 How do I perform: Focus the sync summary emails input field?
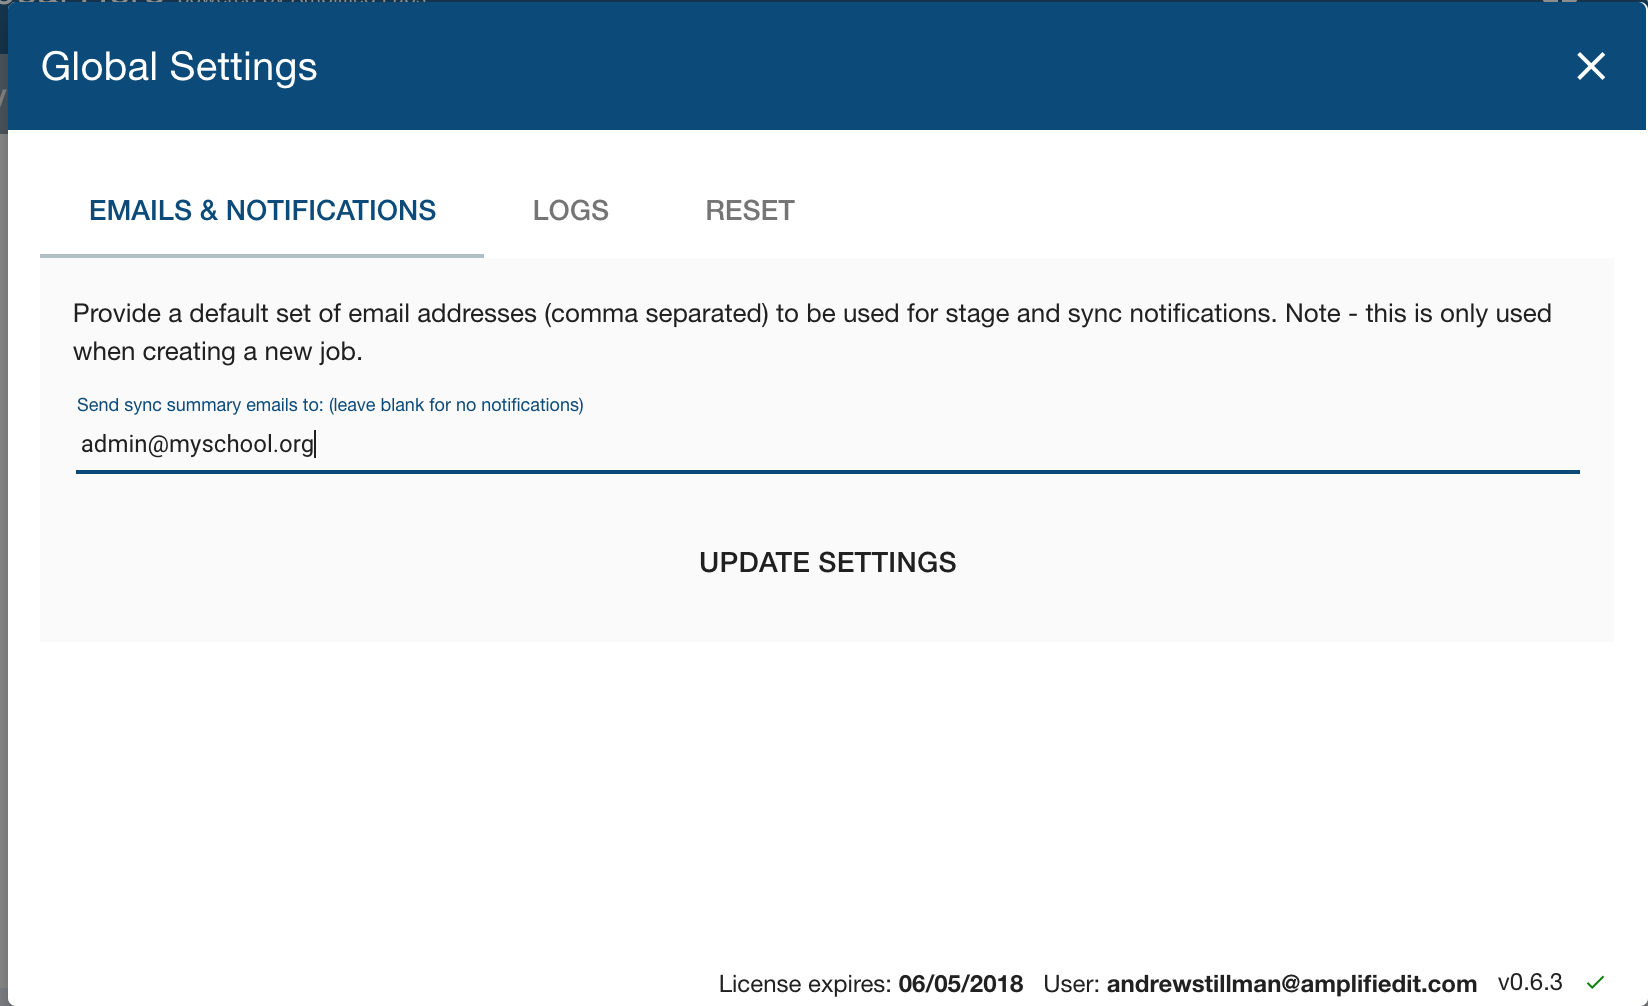tap(900, 445)
